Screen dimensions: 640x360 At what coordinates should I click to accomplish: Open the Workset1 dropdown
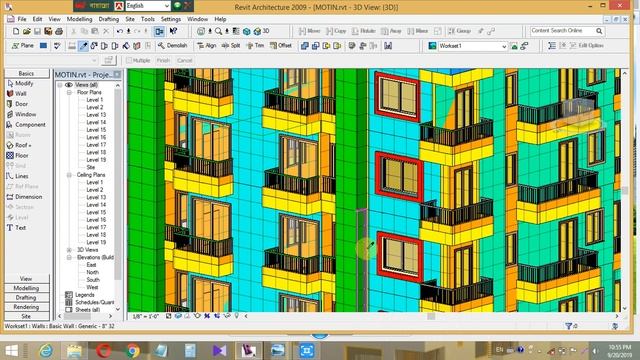tap(504, 47)
